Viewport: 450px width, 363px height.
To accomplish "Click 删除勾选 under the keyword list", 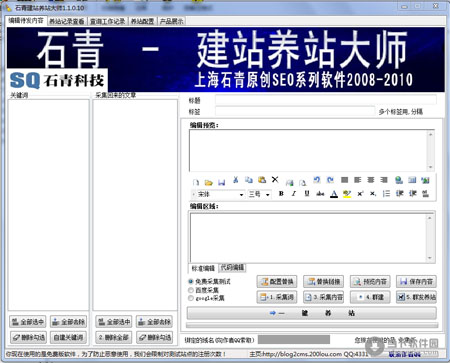I will coord(28,337).
